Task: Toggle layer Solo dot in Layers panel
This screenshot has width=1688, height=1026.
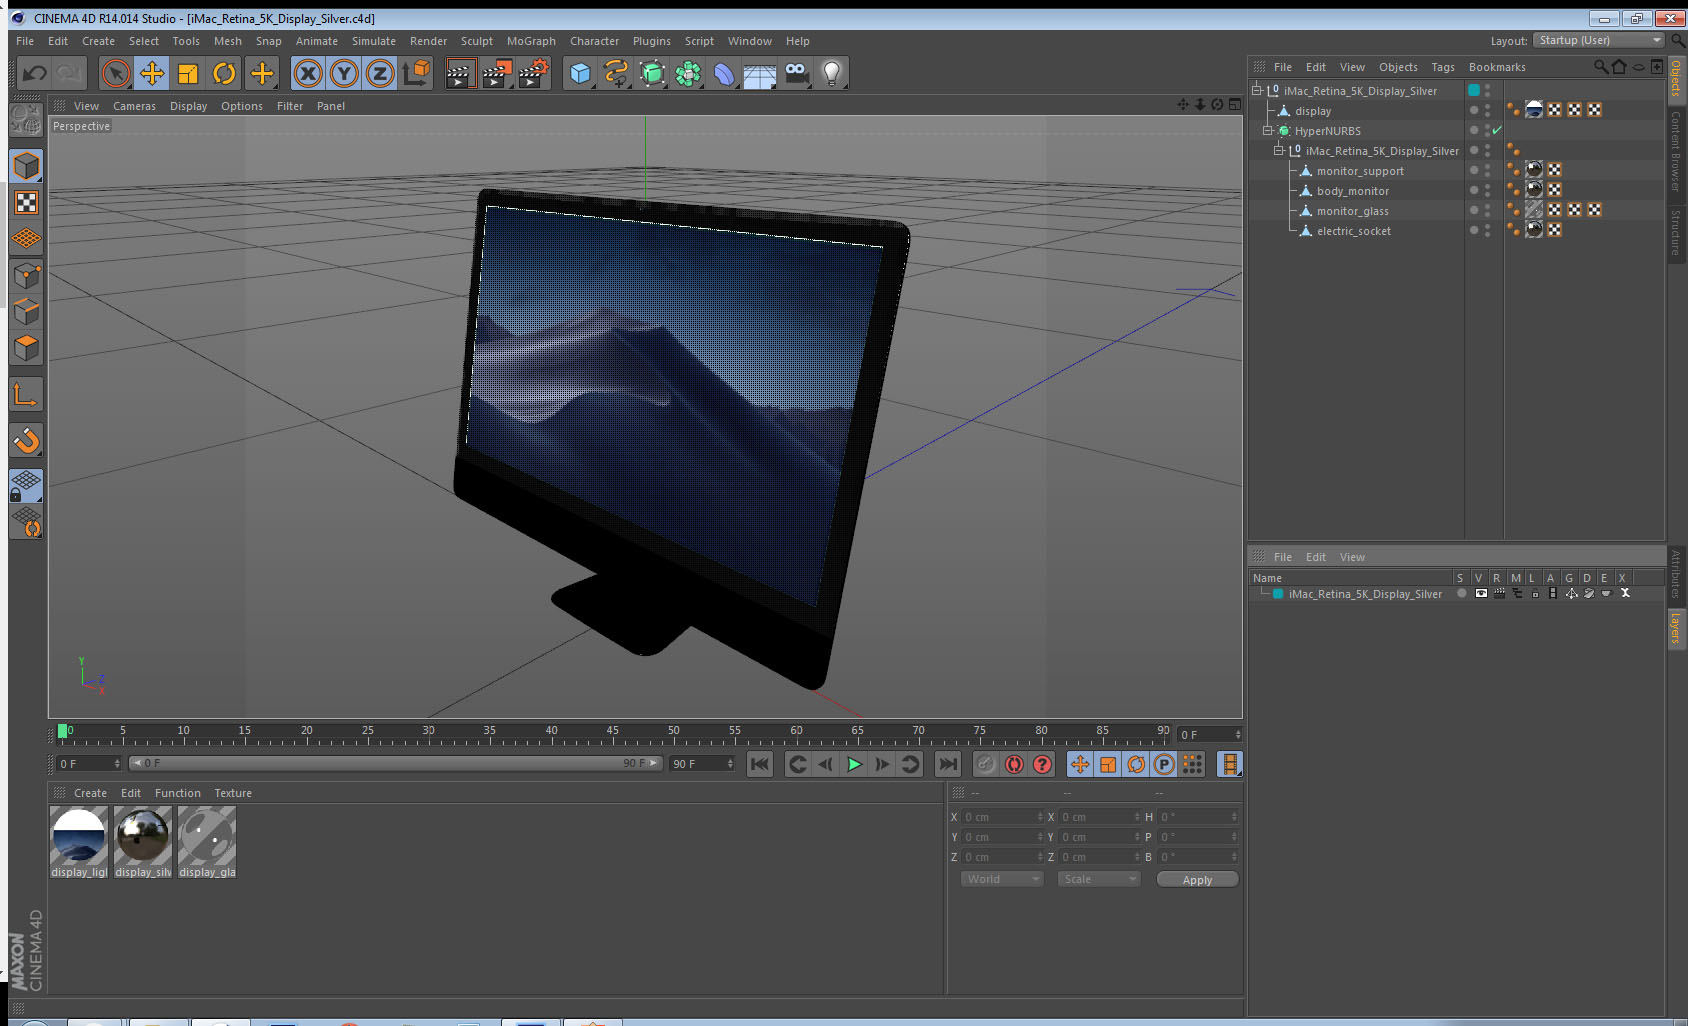Action: tap(1461, 593)
